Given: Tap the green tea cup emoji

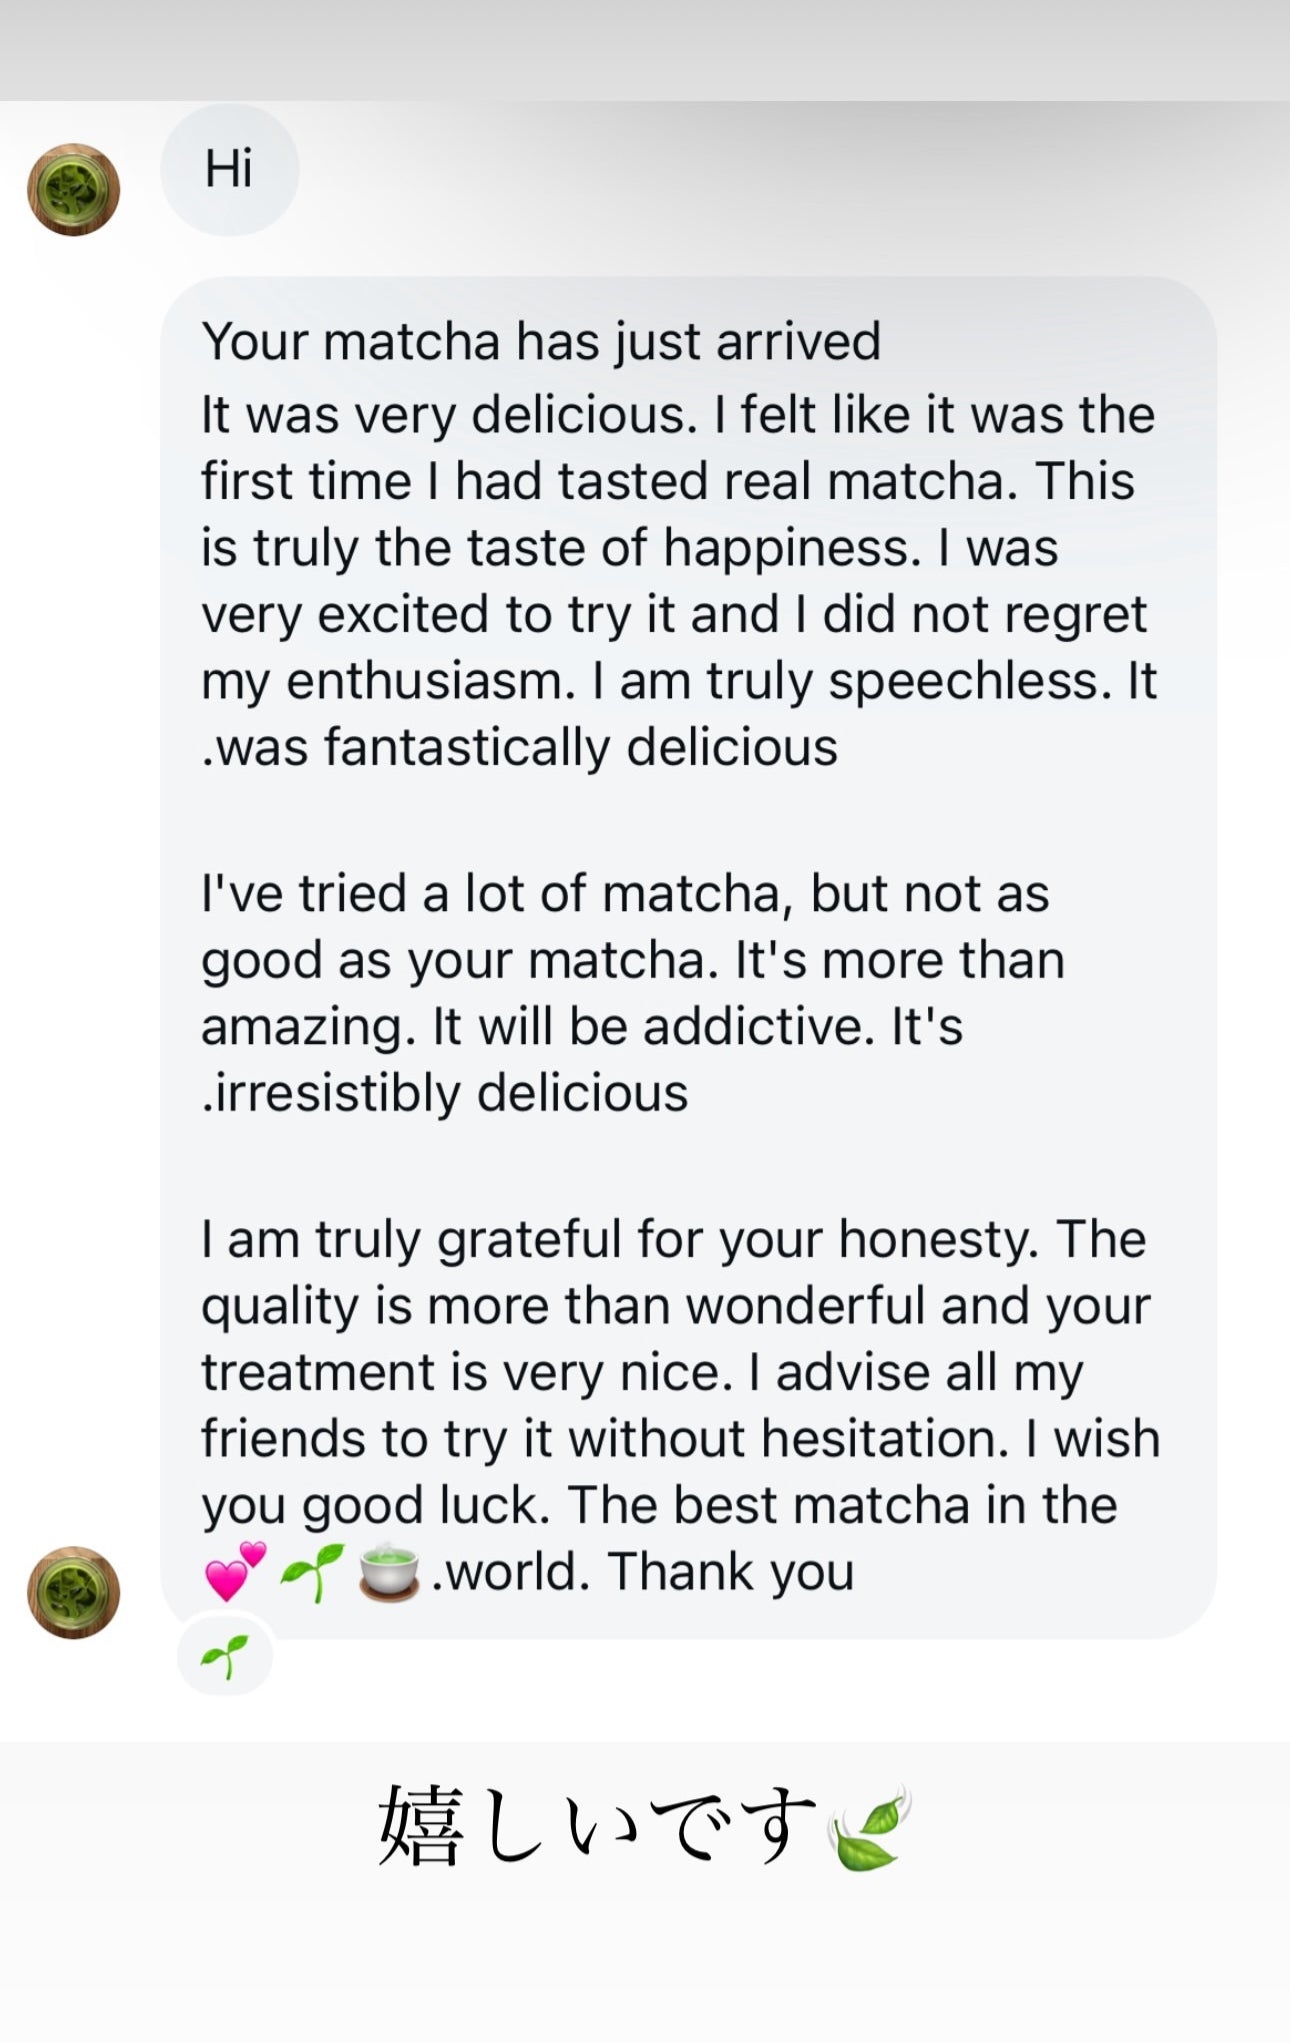Looking at the screenshot, I should pos(389,1572).
